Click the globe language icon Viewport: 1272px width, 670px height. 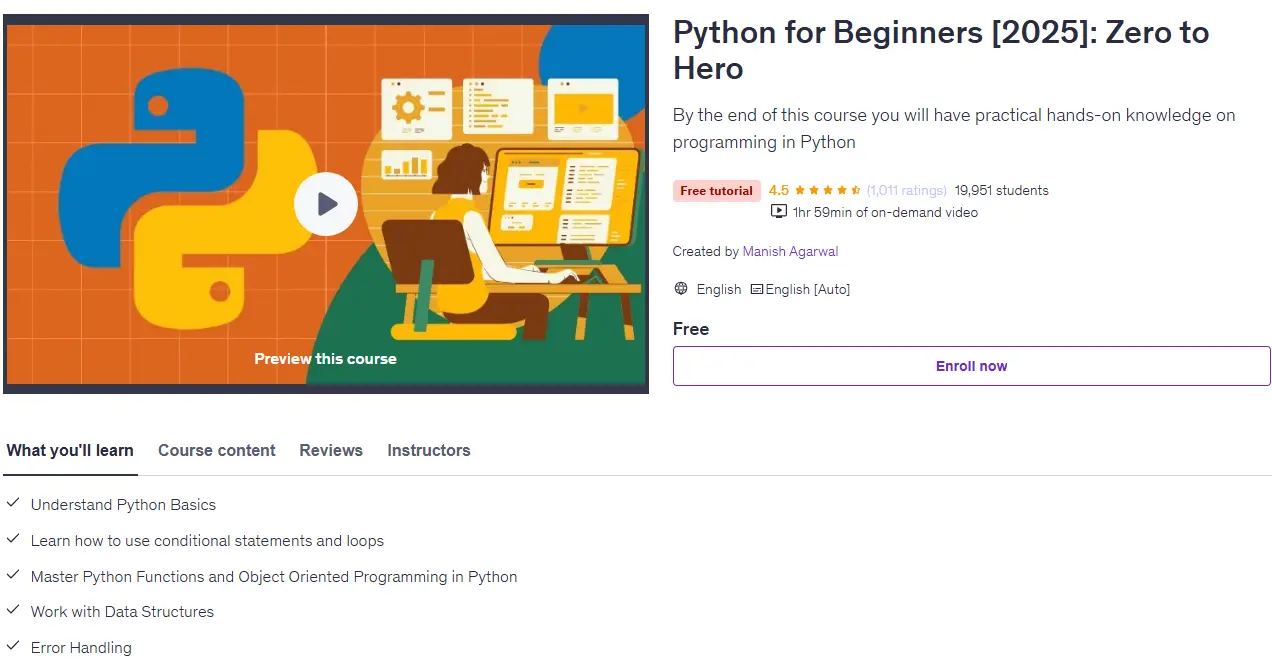pyautogui.click(x=681, y=288)
